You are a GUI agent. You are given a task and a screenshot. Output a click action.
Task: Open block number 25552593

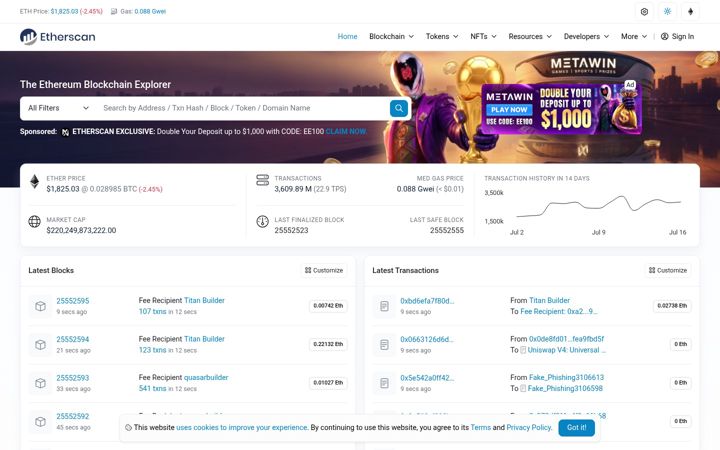[73, 378]
